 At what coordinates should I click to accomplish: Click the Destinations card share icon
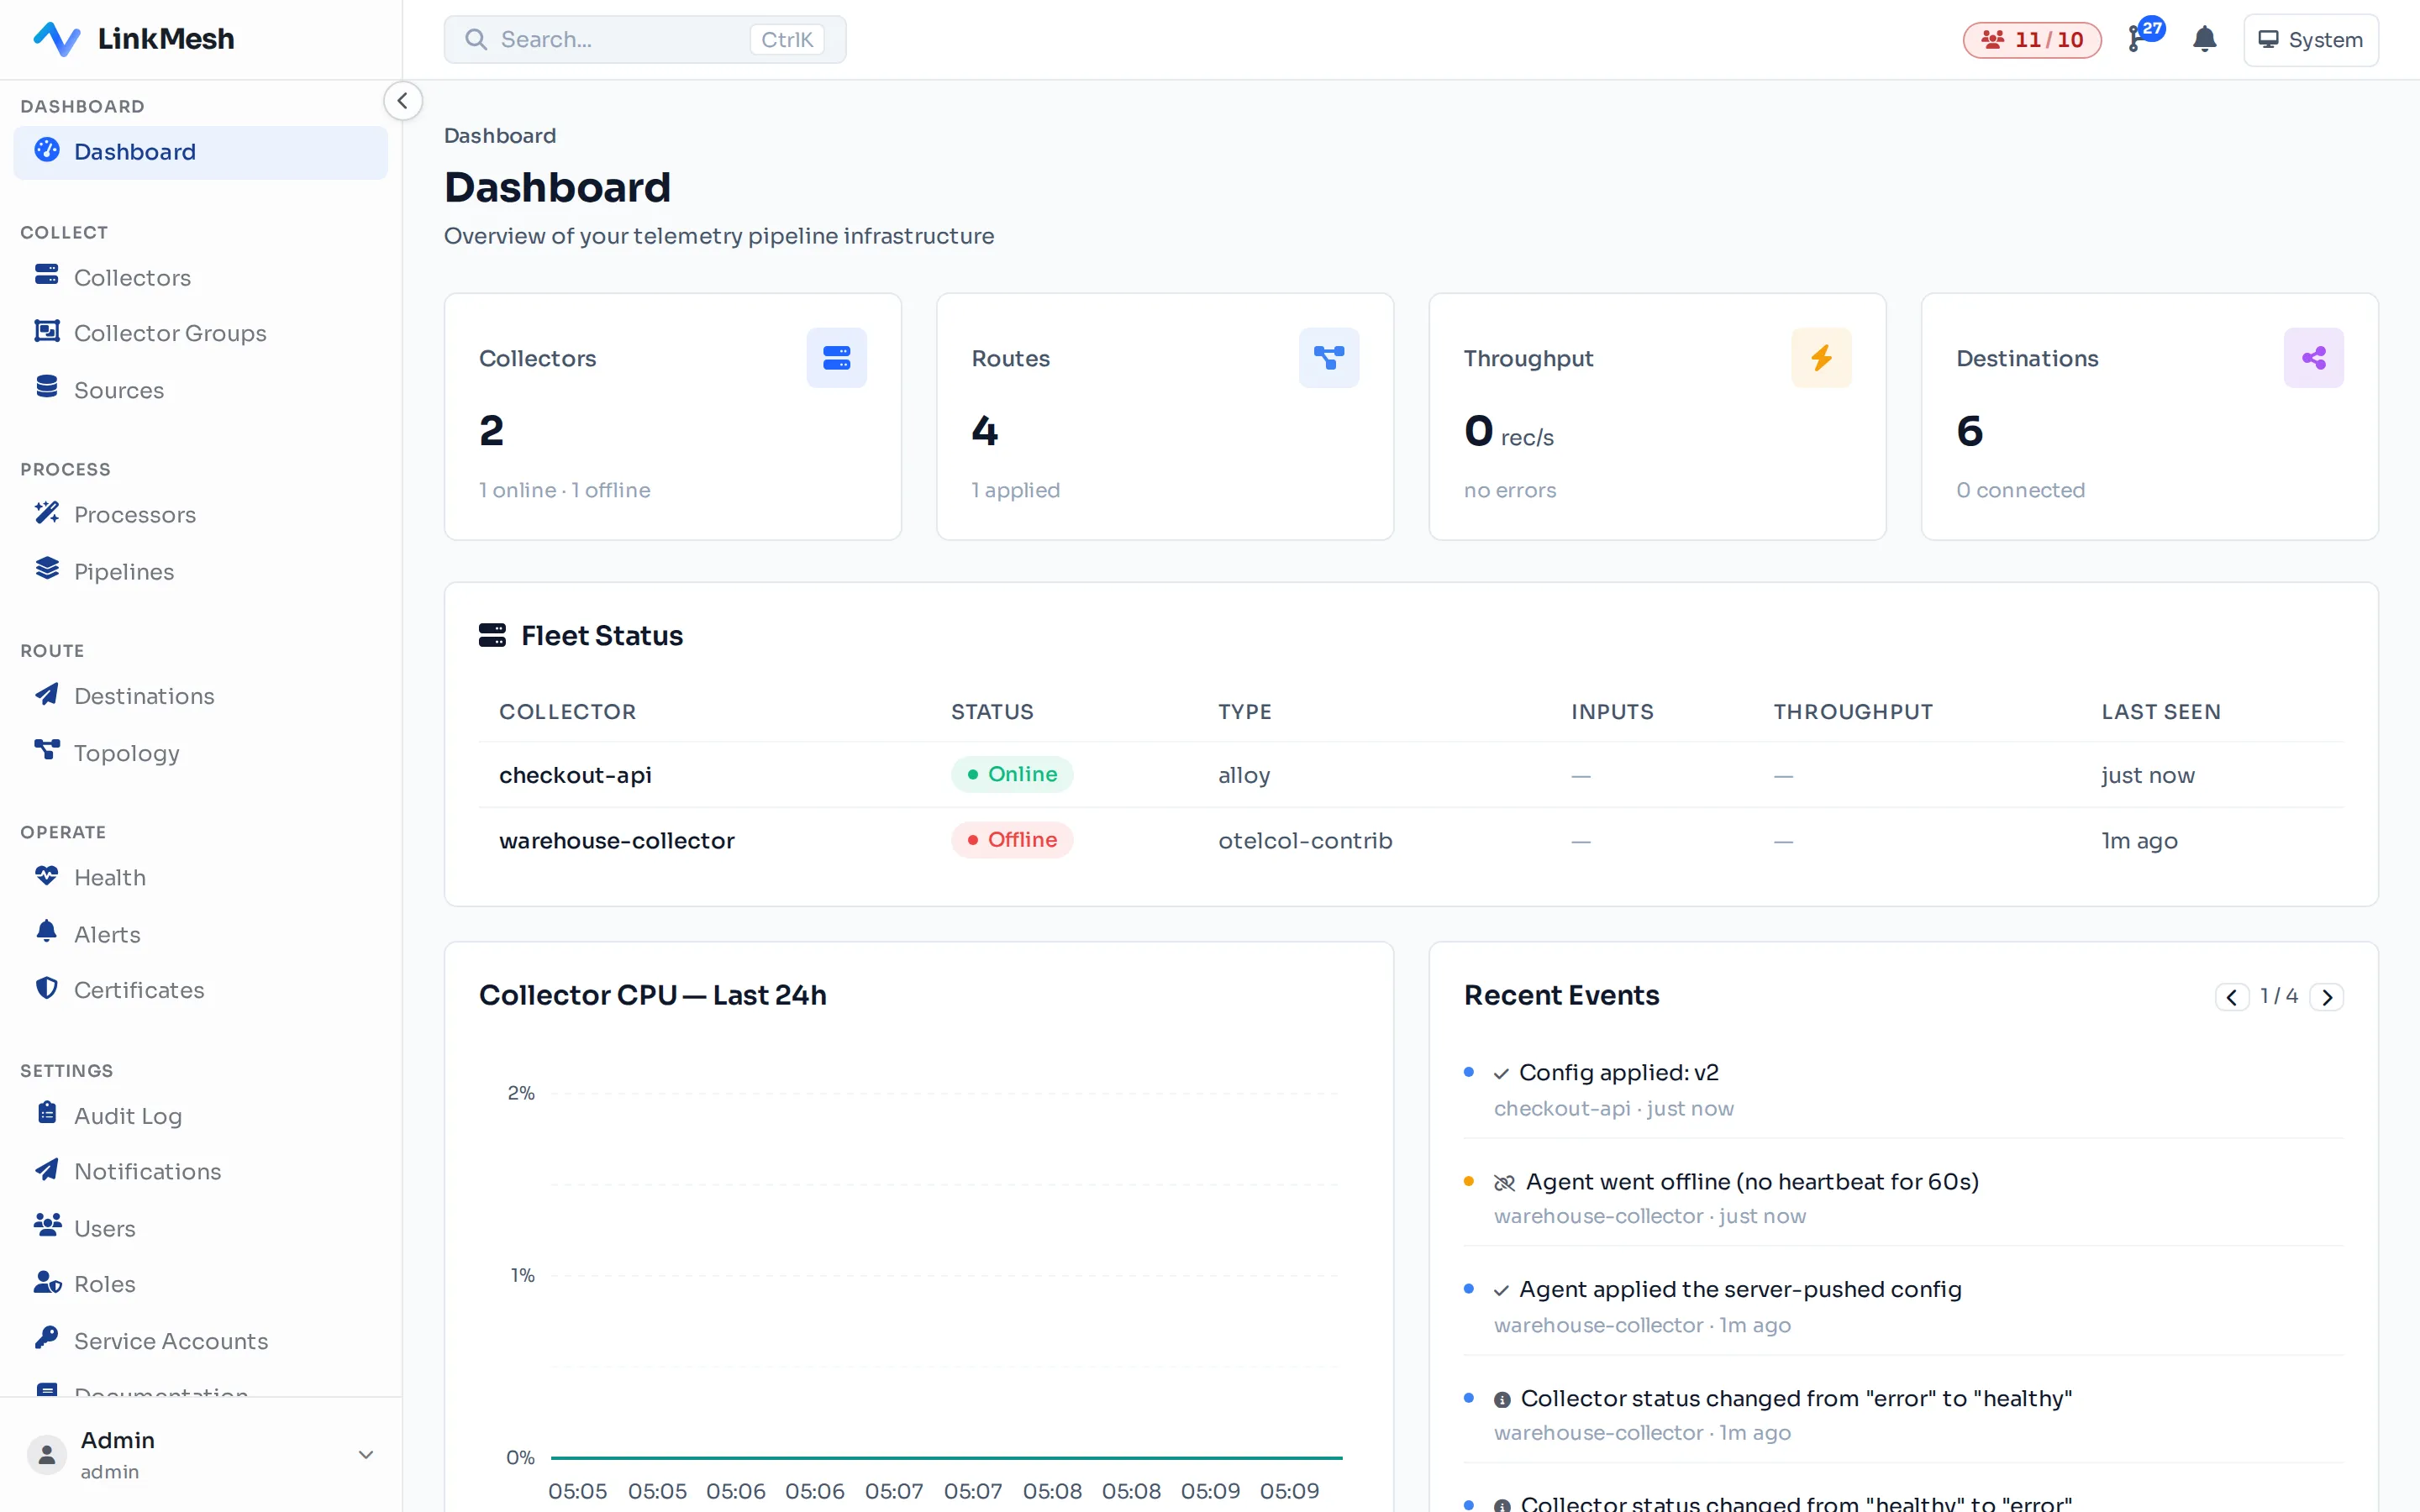click(2313, 358)
